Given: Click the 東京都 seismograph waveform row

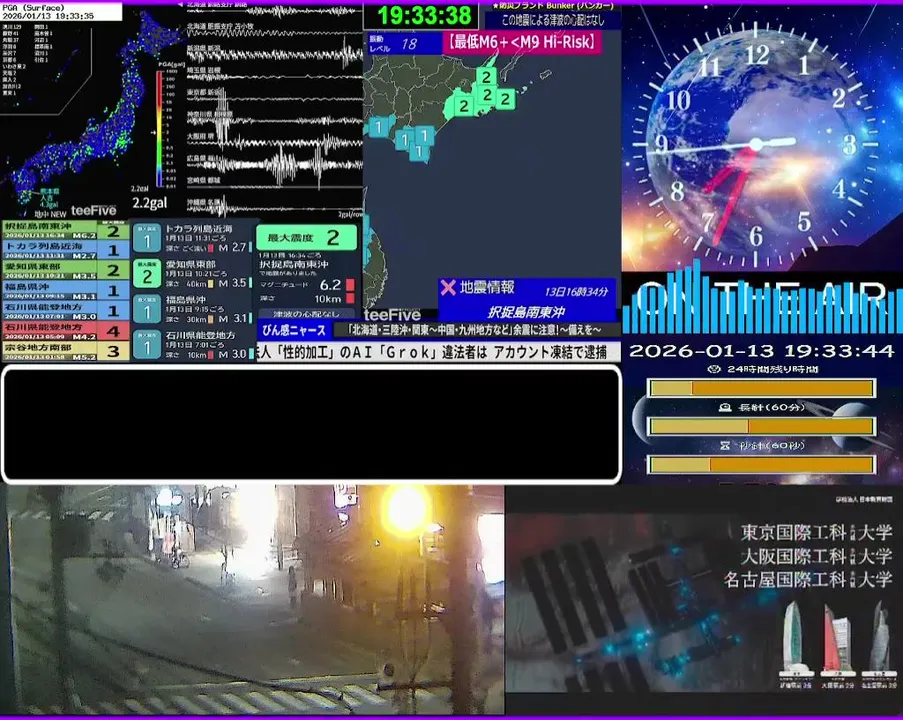Looking at the screenshot, I should [x=275, y=99].
